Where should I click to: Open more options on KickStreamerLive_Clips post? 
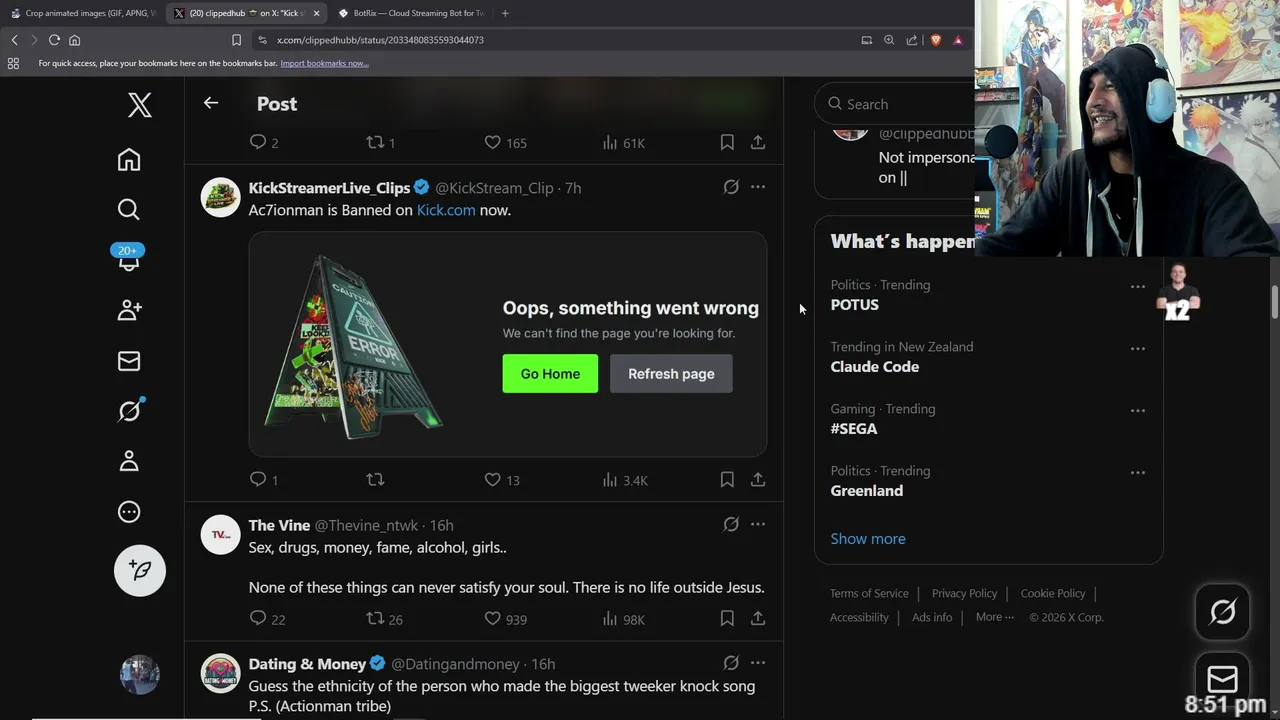point(758,187)
